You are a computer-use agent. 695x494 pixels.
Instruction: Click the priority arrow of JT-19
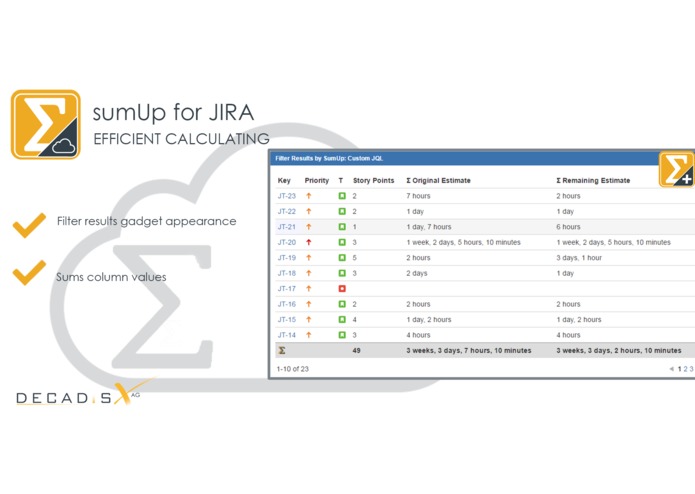(x=309, y=258)
